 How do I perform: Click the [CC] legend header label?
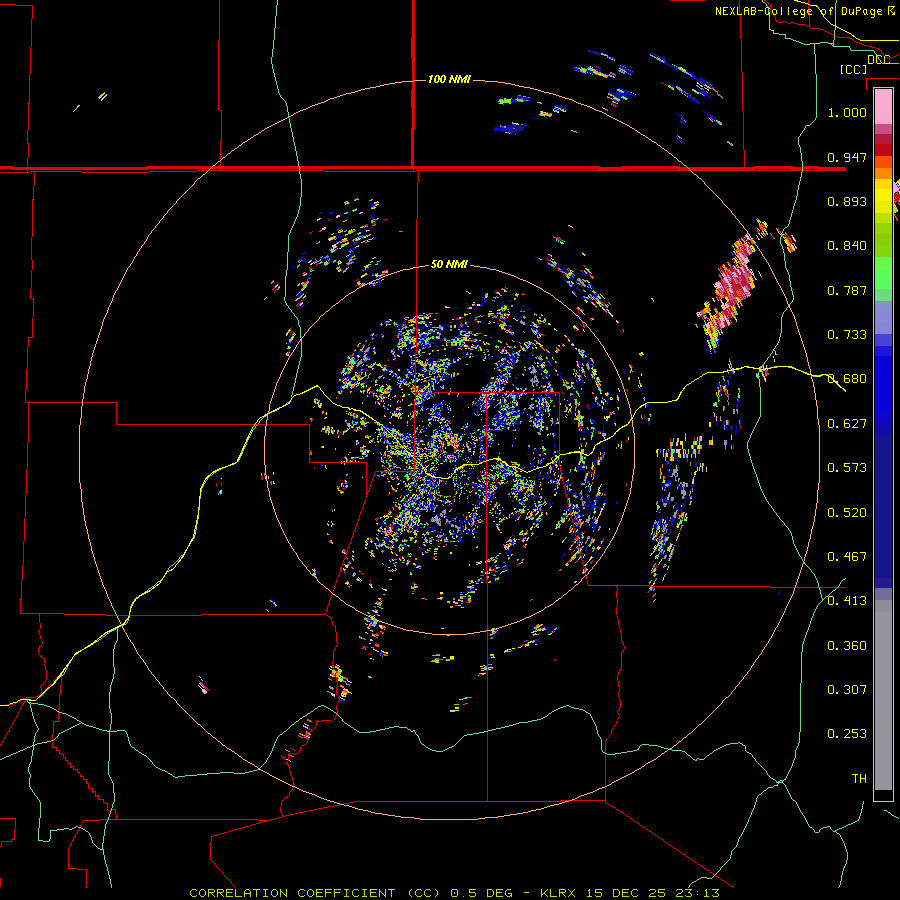click(x=854, y=69)
